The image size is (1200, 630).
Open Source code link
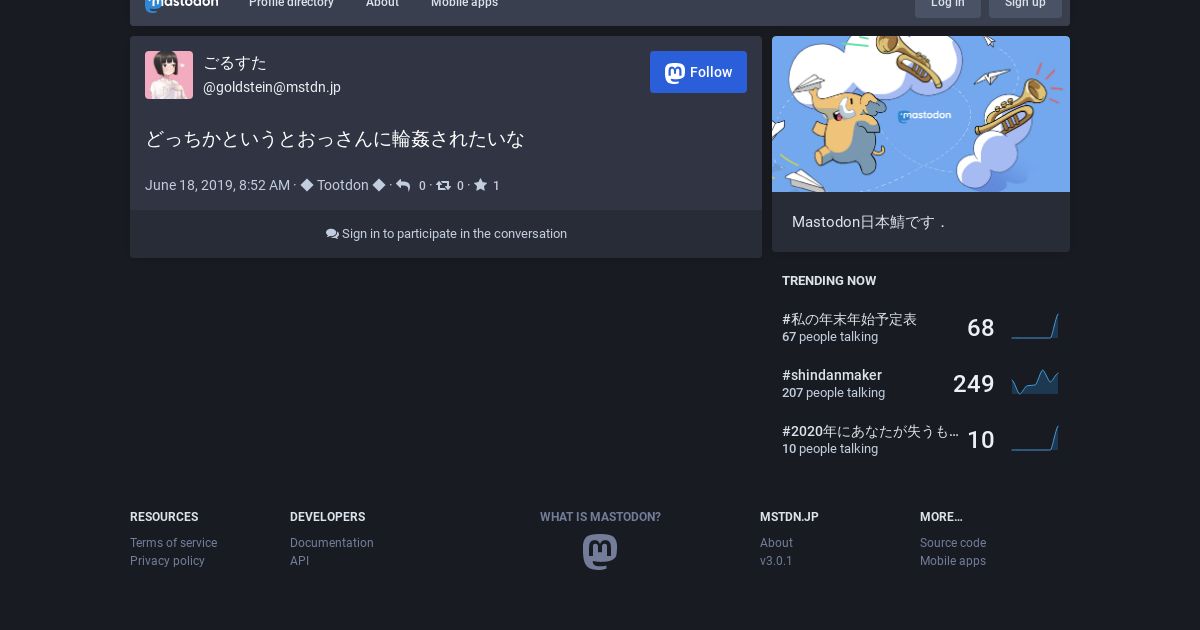[953, 543]
